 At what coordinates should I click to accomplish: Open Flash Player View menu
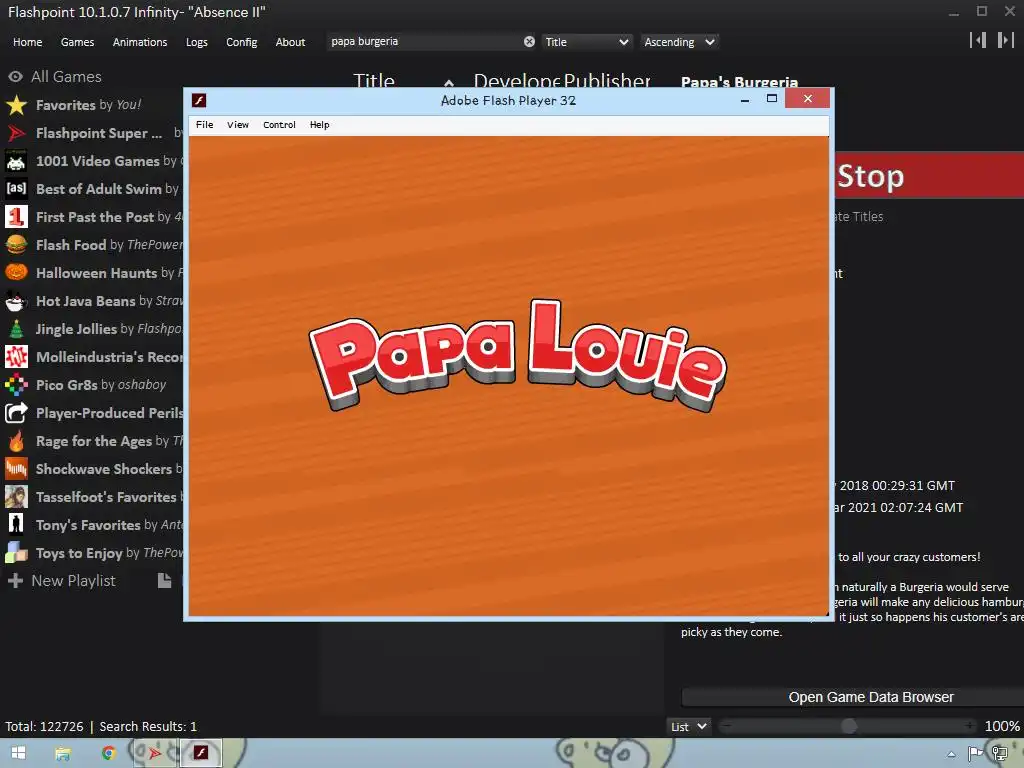[x=238, y=125]
